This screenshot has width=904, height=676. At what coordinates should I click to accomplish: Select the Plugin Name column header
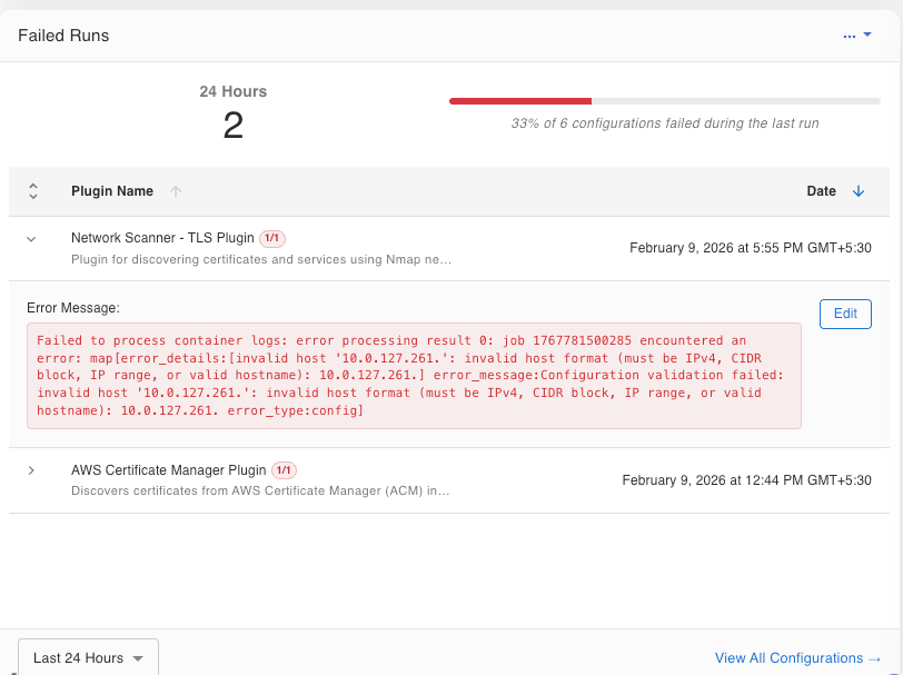pos(112,191)
